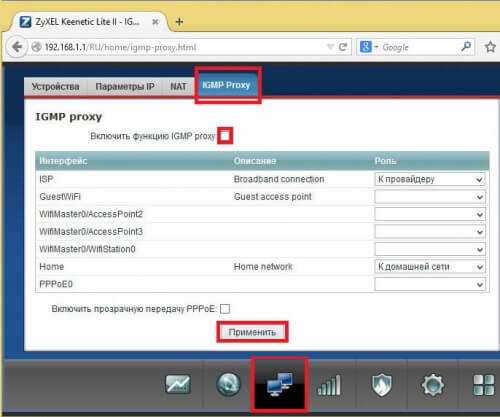
Task: Open the WifiMaster0/AccessPoint3 role dropdown
Action: 429,231
